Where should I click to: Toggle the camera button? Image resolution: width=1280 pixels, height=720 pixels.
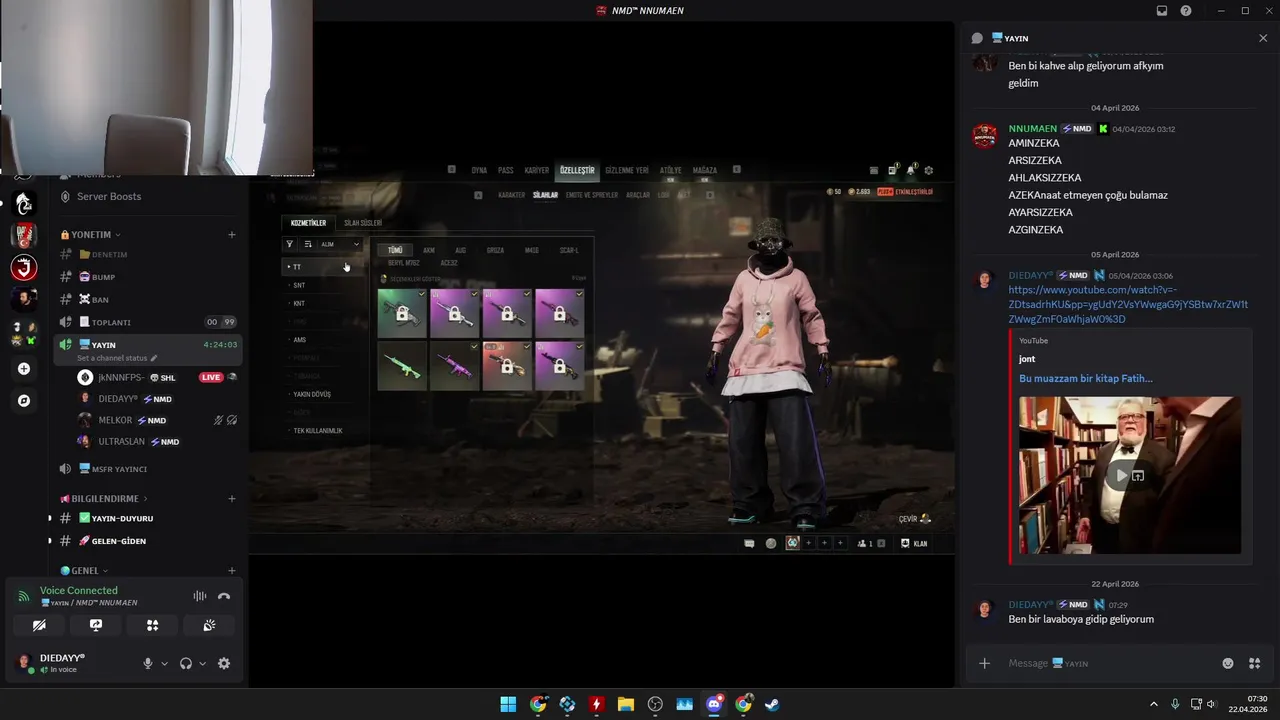click(x=39, y=625)
